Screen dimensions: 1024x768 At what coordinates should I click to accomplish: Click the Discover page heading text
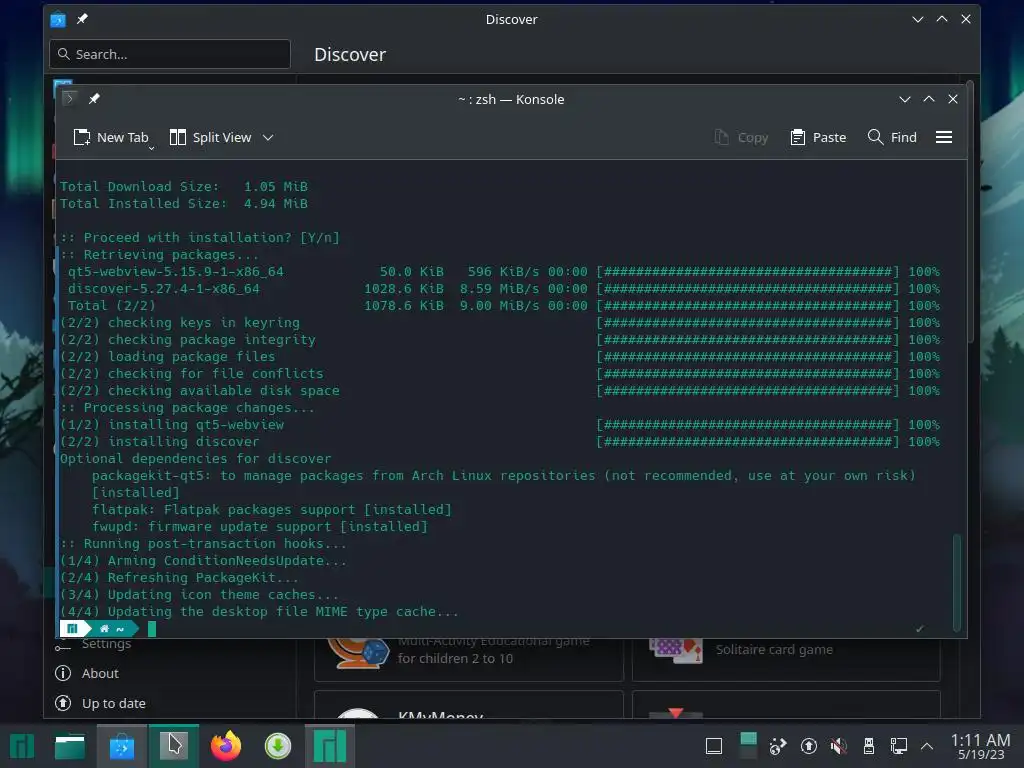coord(350,54)
